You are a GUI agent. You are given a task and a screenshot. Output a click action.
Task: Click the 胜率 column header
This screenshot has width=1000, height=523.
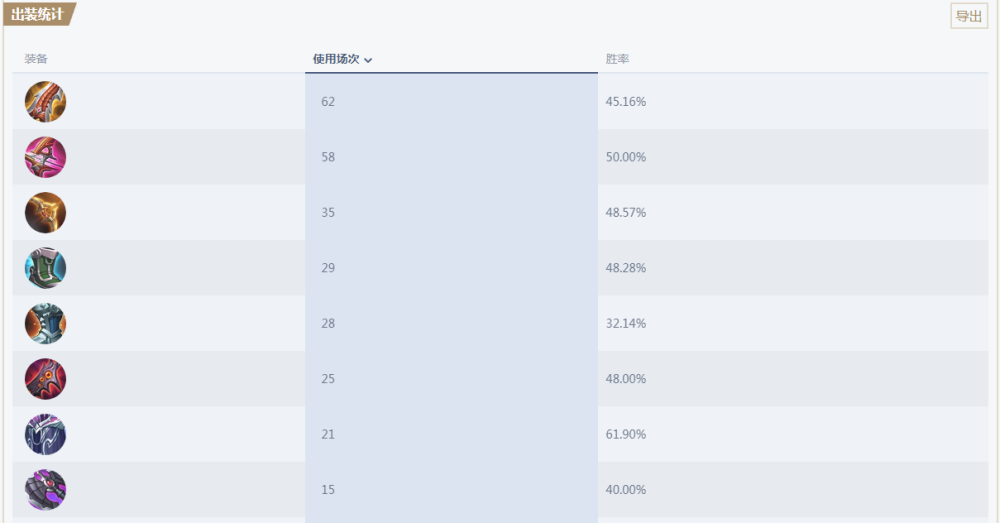pos(617,59)
